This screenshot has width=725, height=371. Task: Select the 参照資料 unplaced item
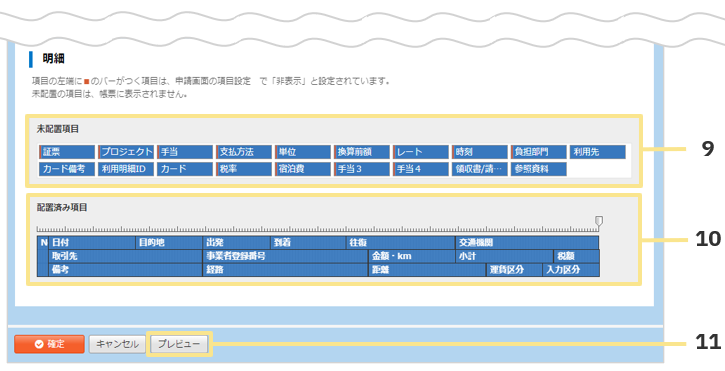(x=539, y=169)
